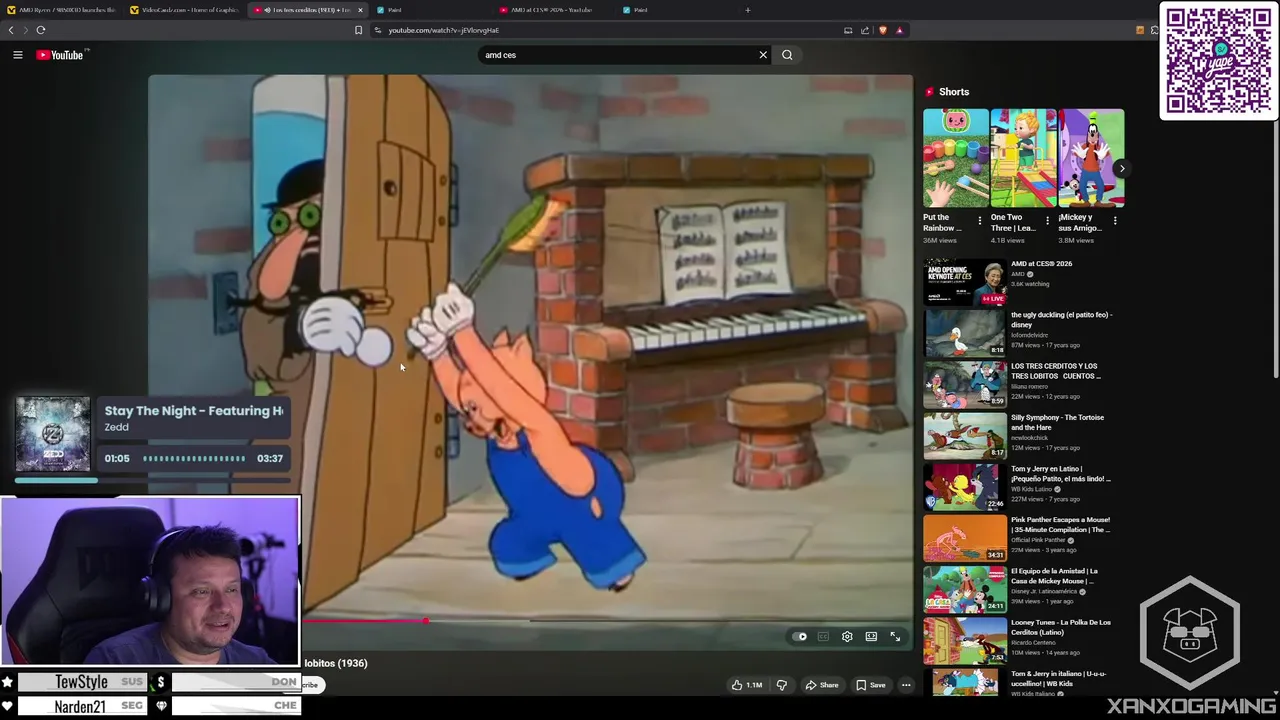Viewport: 1280px width, 720px height.
Task: Open the Brave Rewards triangle icon
Action: coord(899,30)
